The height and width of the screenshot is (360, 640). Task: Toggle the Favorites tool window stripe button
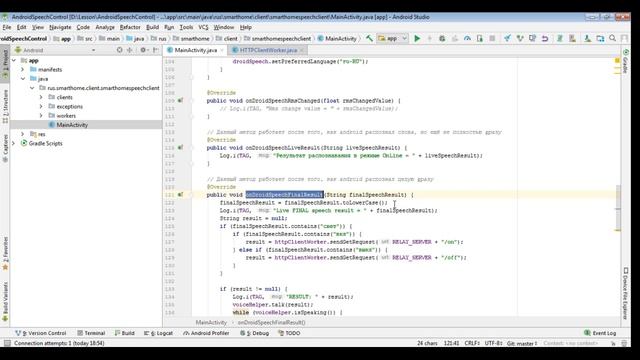tap(5, 253)
